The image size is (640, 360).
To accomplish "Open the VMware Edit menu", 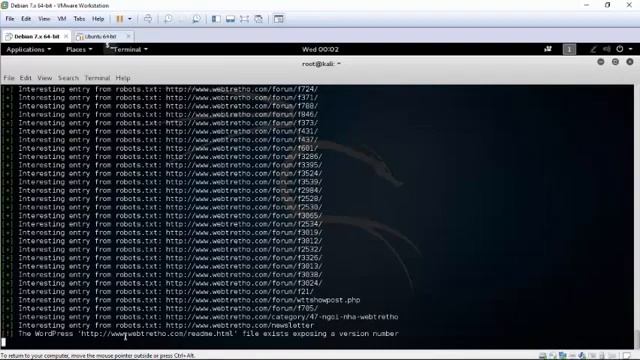I will coord(26,19).
